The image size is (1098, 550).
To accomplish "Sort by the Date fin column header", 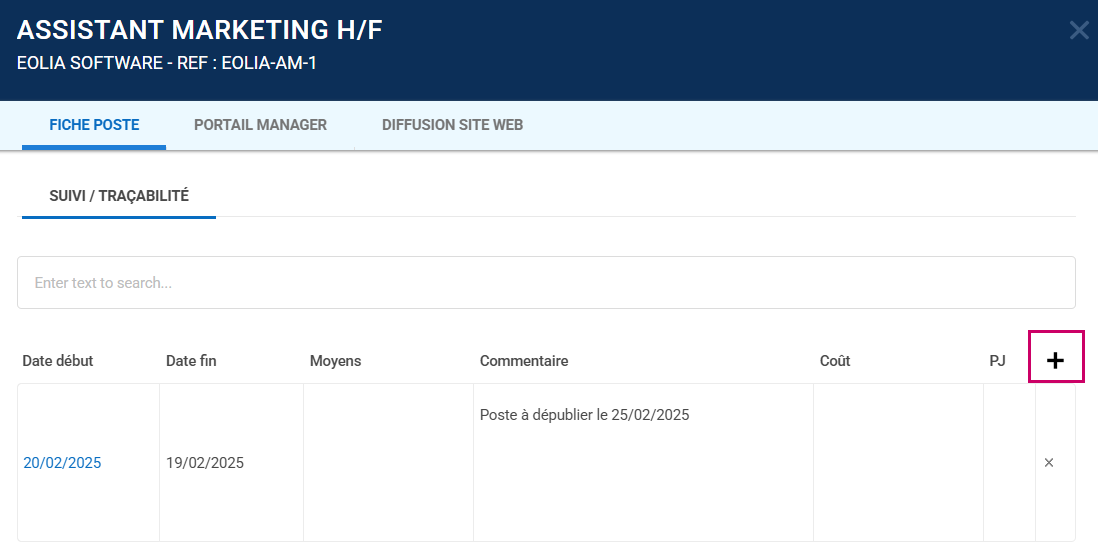I will (191, 361).
